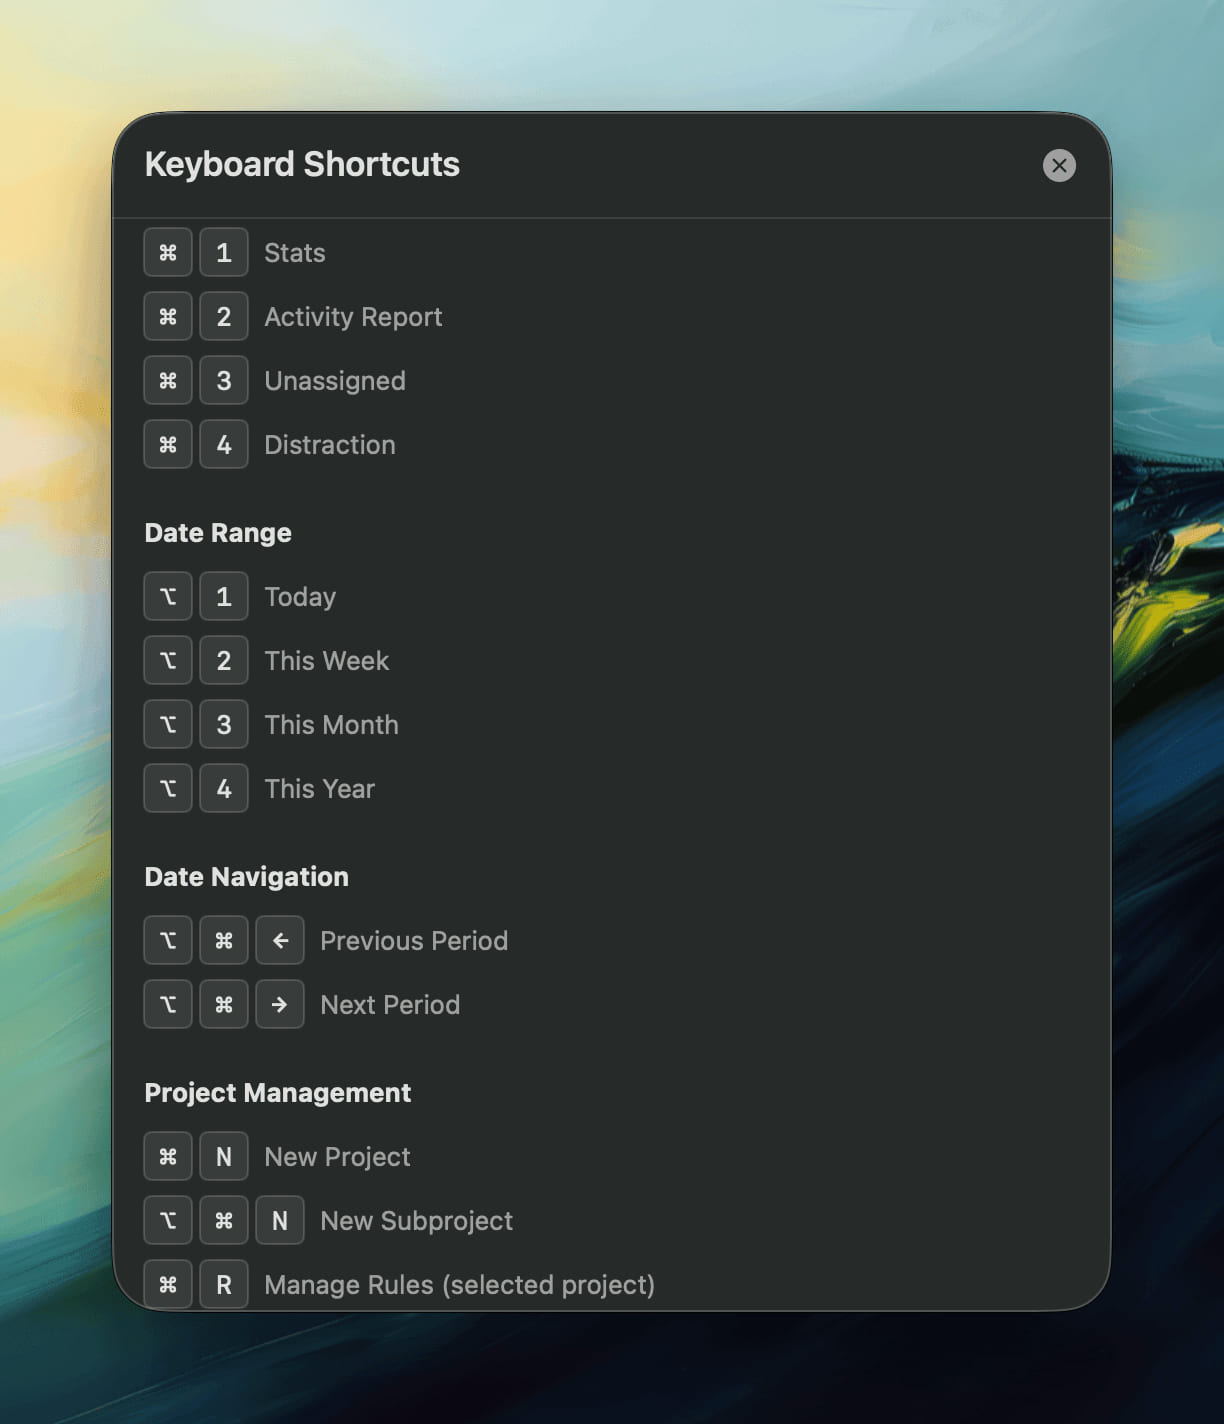Click the command key icon beside Stats

[x=168, y=253]
